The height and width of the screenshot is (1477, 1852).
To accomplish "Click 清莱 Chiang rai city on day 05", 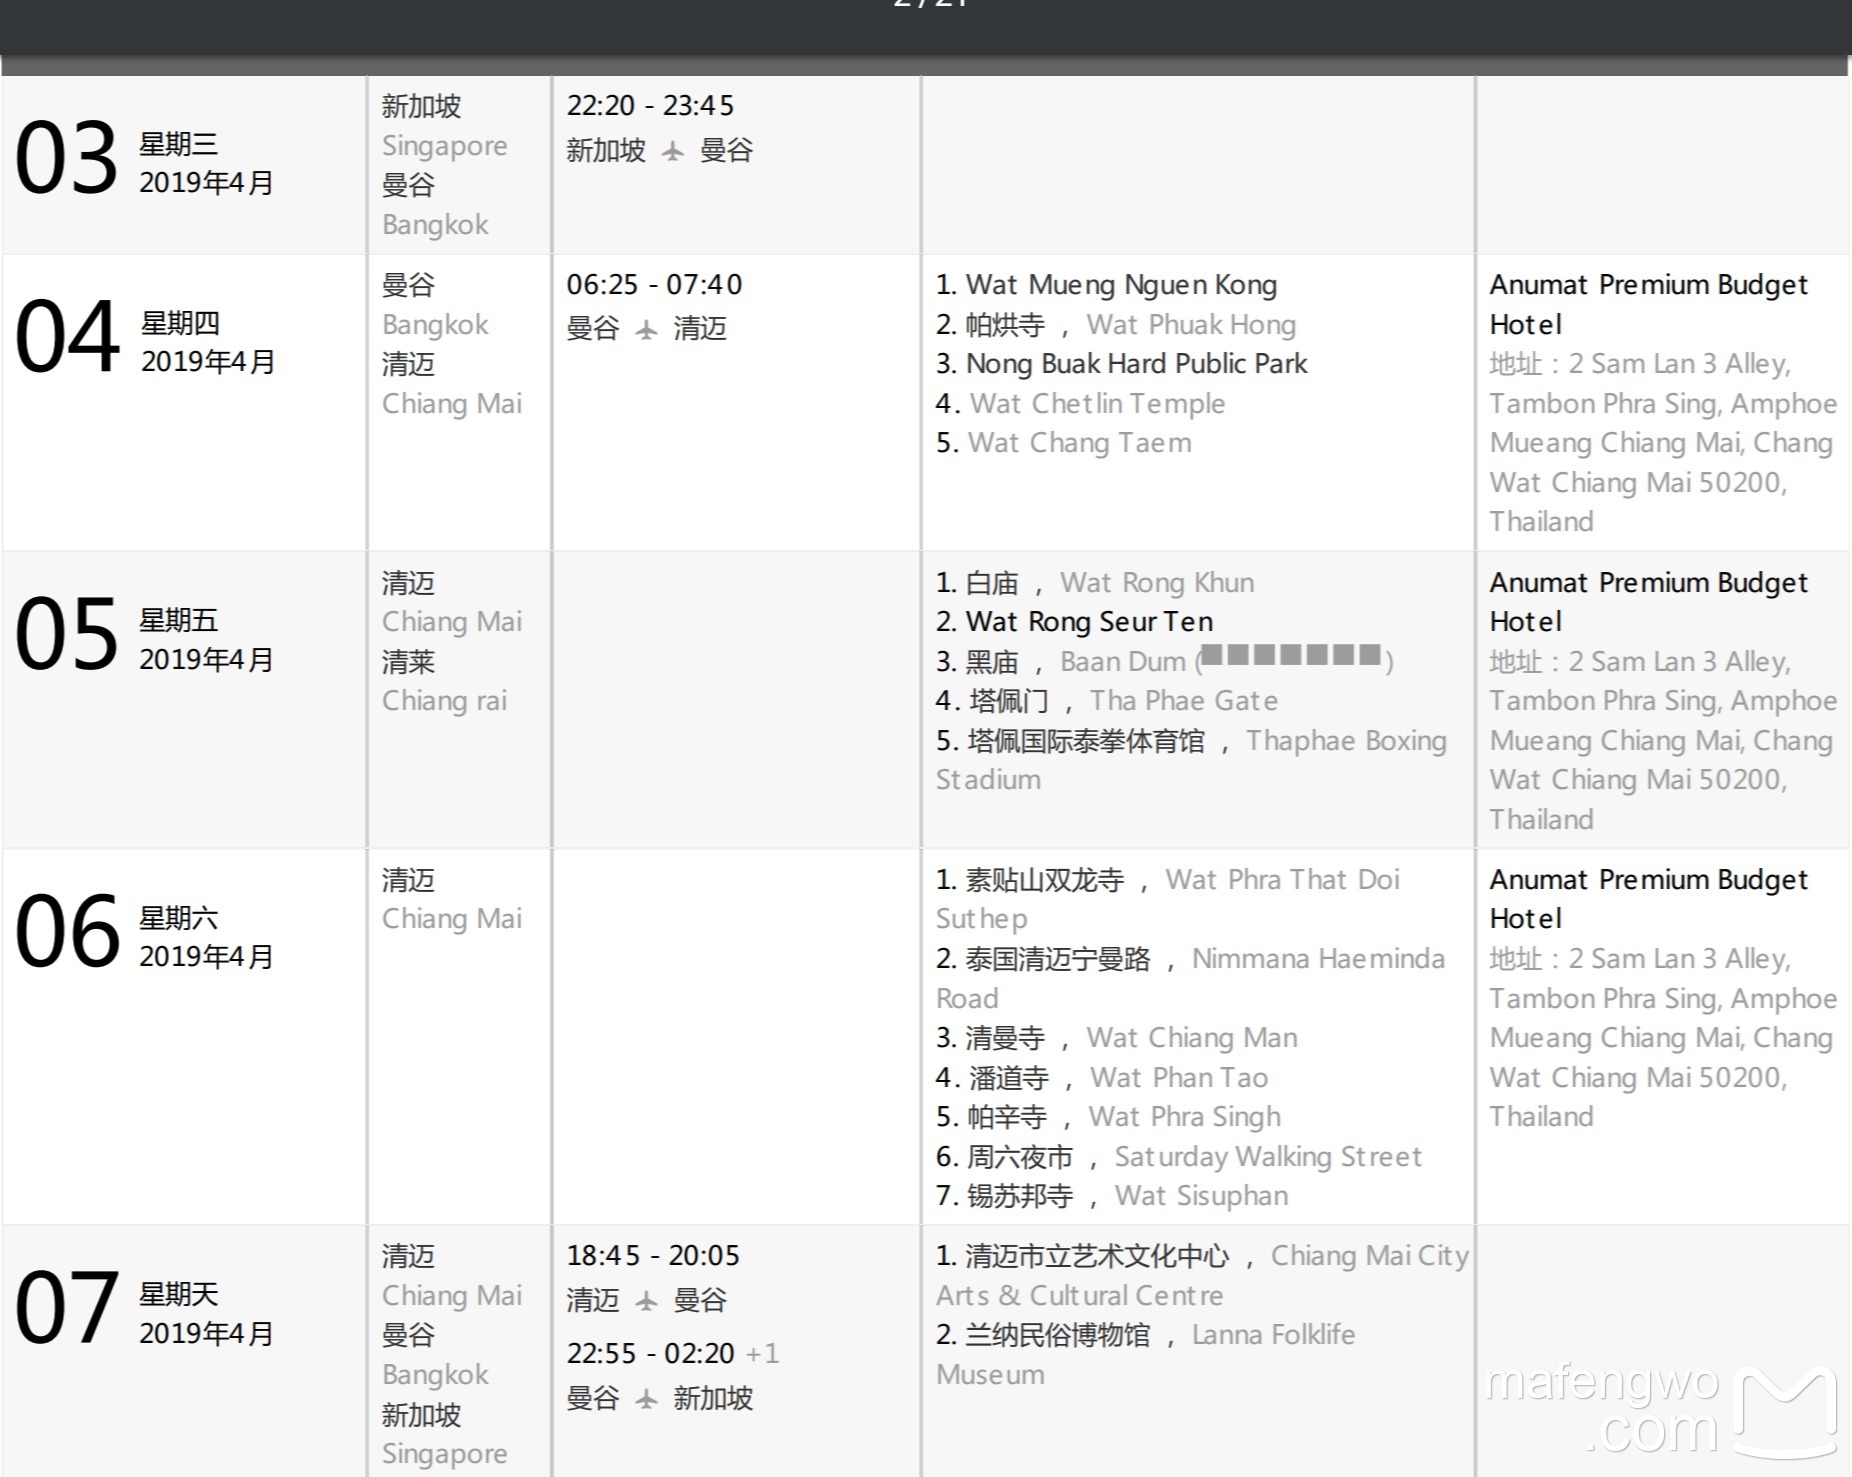I will pyautogui.click(x=444, y=682).
